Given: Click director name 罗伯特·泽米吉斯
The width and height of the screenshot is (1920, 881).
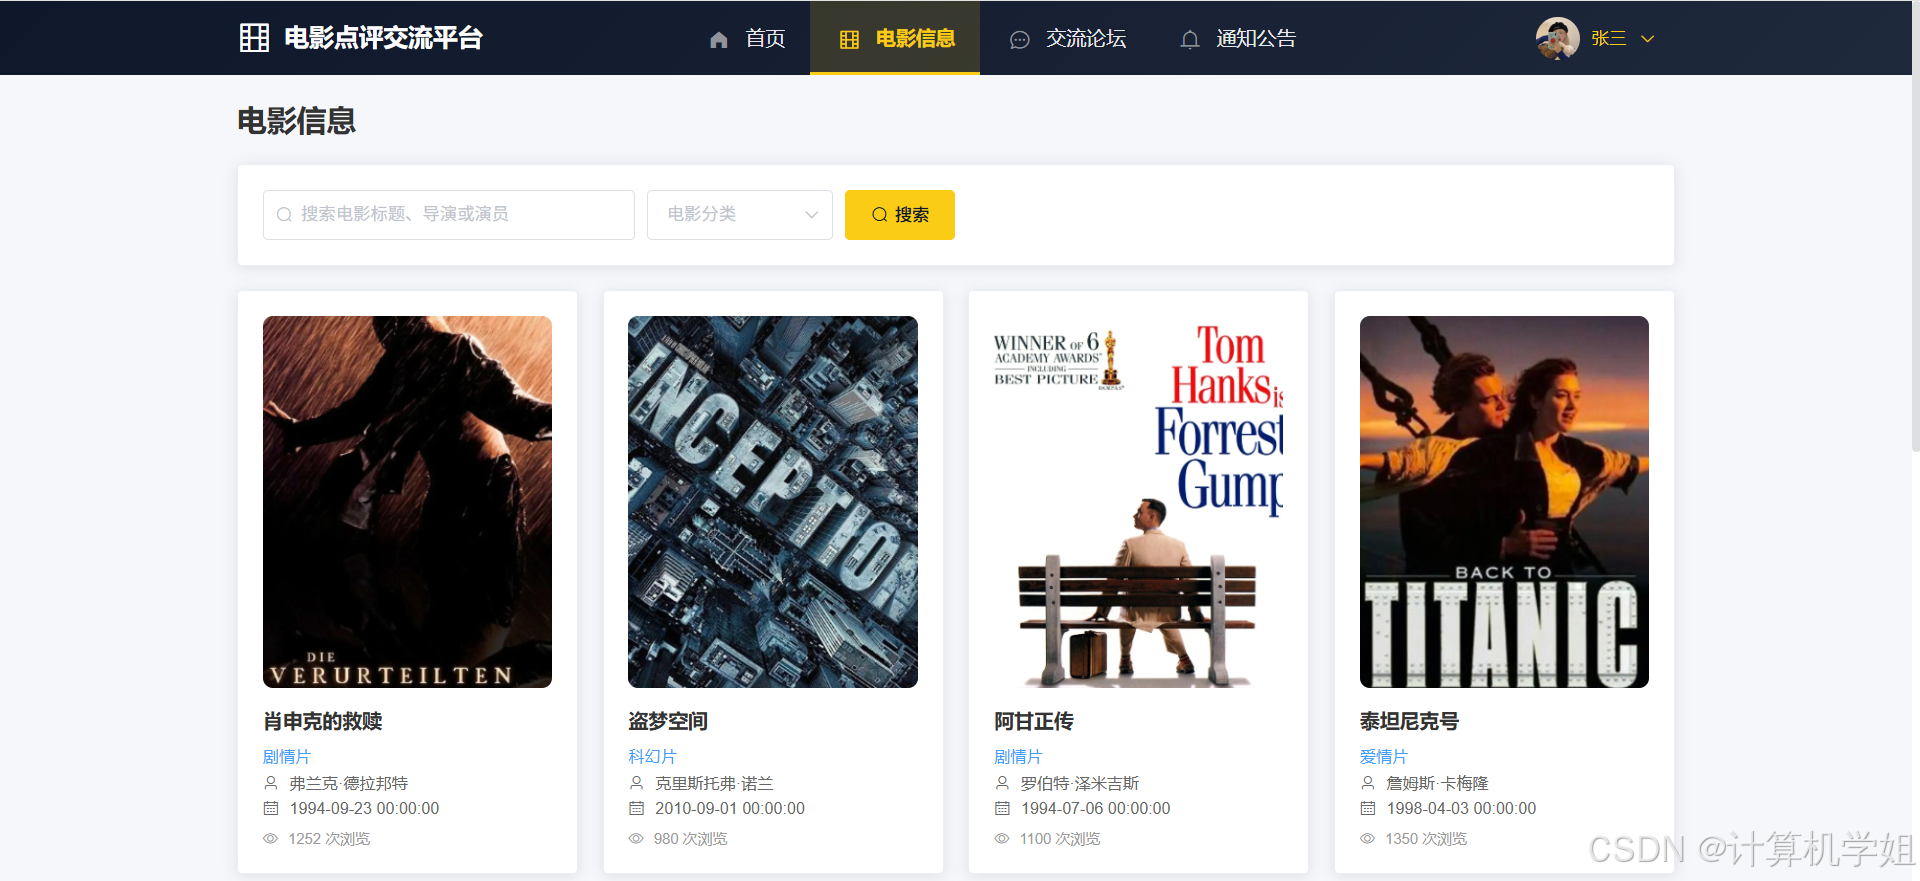Looking at the screenshot, I should pyautogui.click(x=1080, y=783).
